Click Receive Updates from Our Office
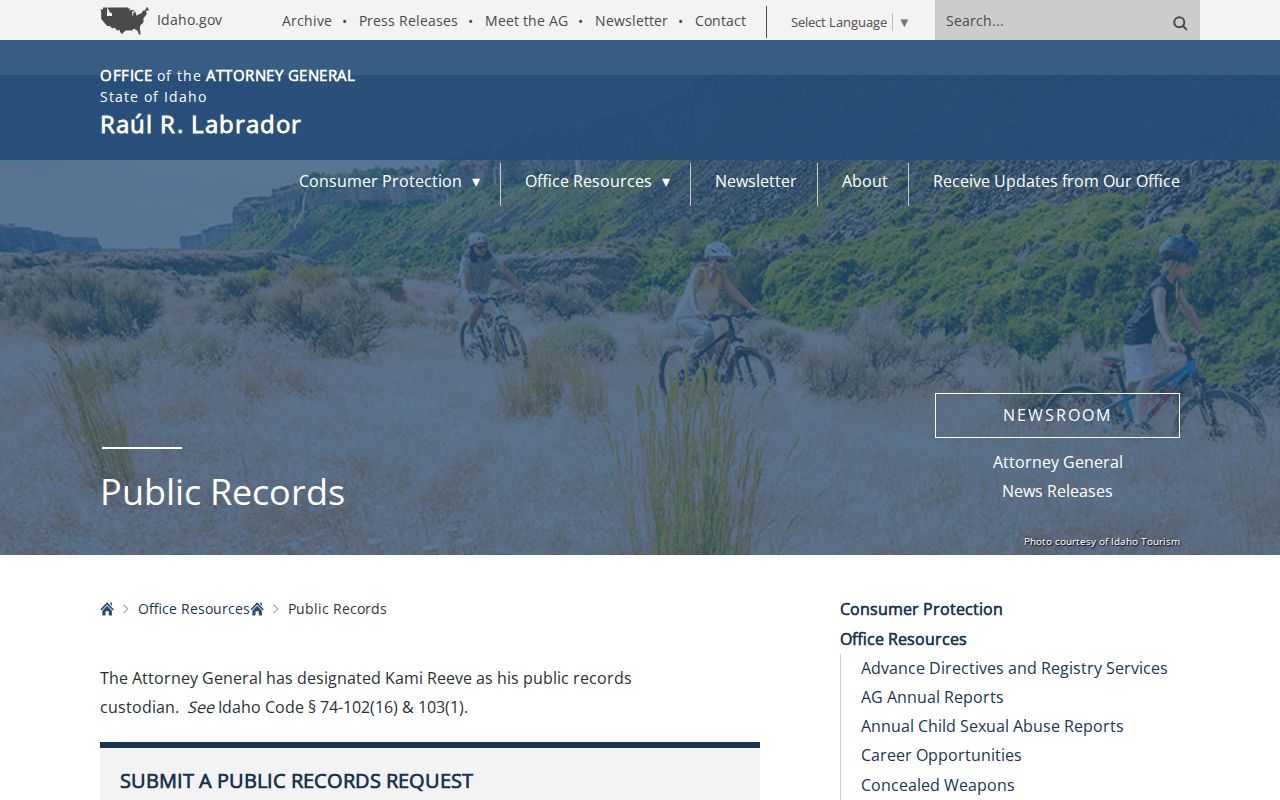 click(1056, 181)
